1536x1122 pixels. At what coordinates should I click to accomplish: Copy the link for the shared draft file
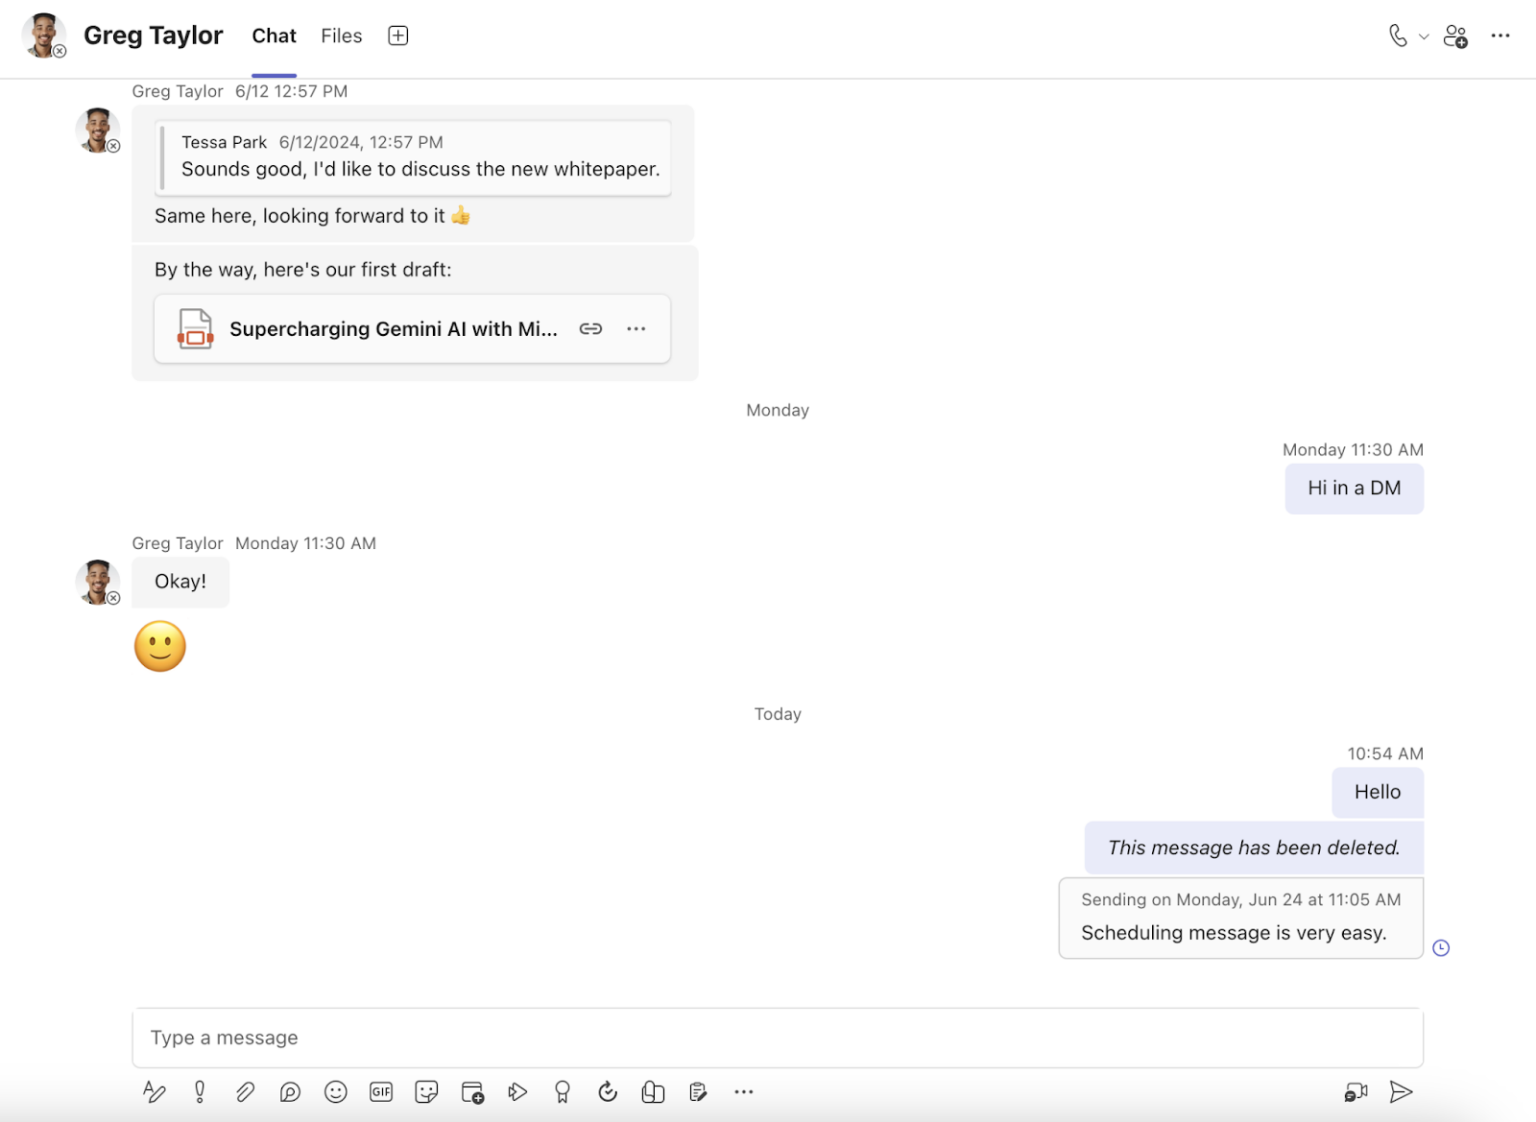coord(590,328)
